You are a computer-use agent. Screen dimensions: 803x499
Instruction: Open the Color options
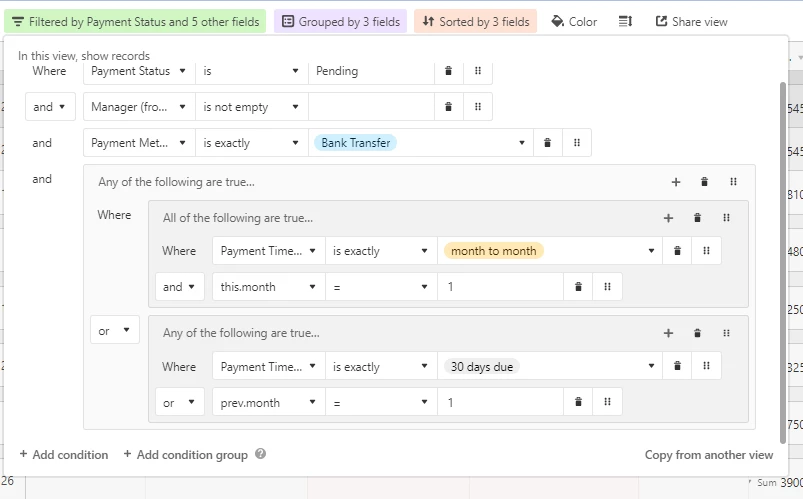coord(574,22)
